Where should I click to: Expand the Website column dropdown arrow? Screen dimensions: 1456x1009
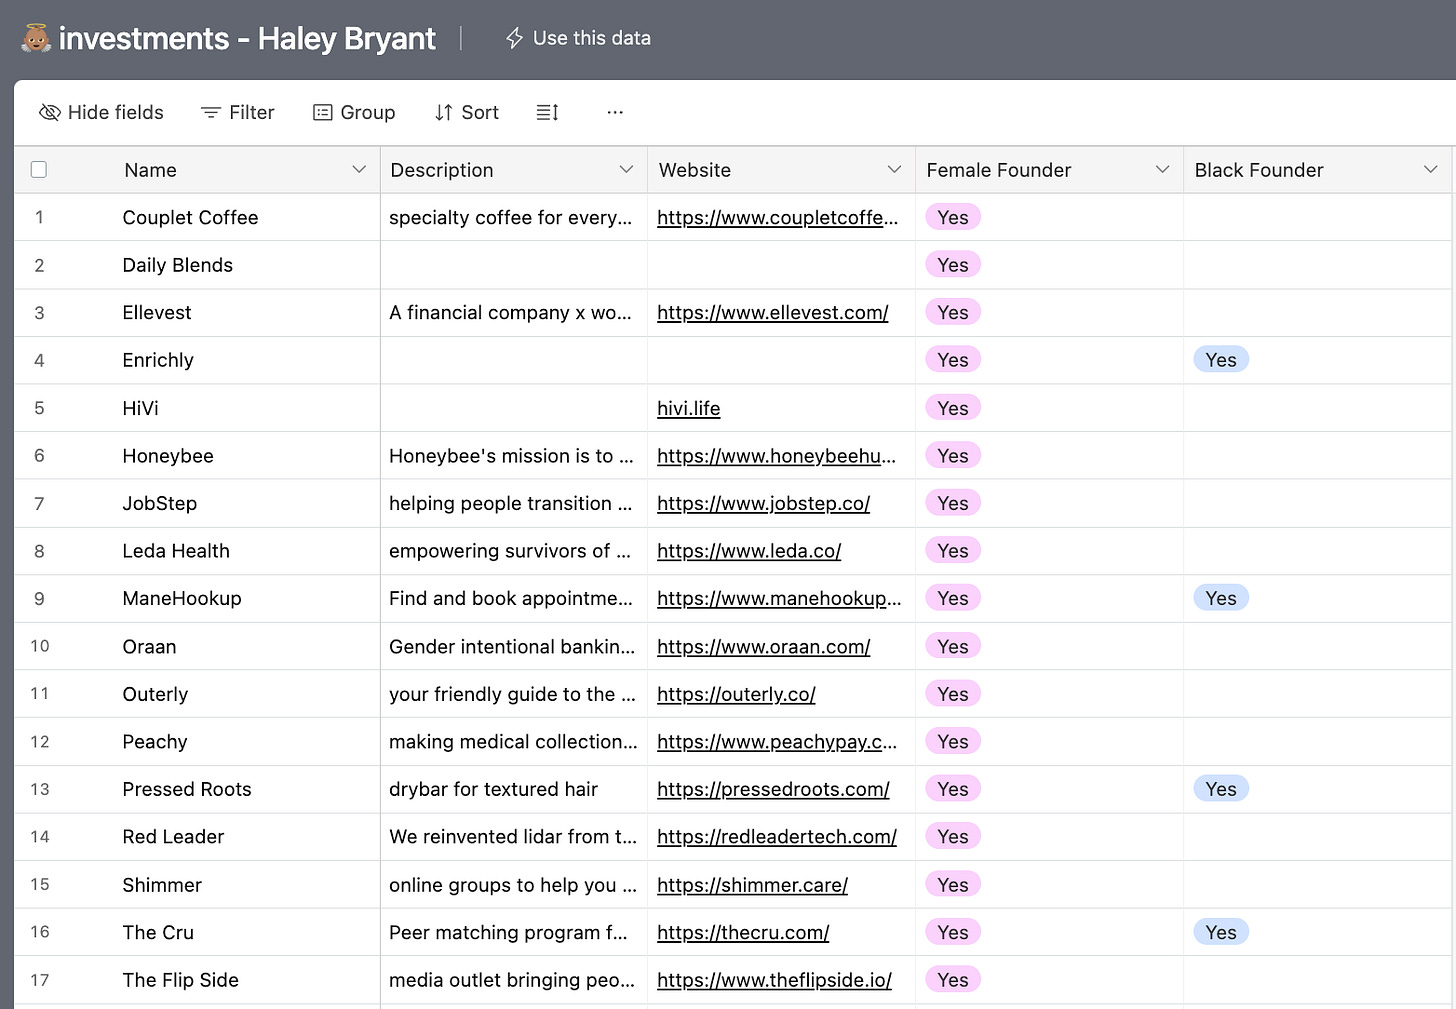pos(894,169)
